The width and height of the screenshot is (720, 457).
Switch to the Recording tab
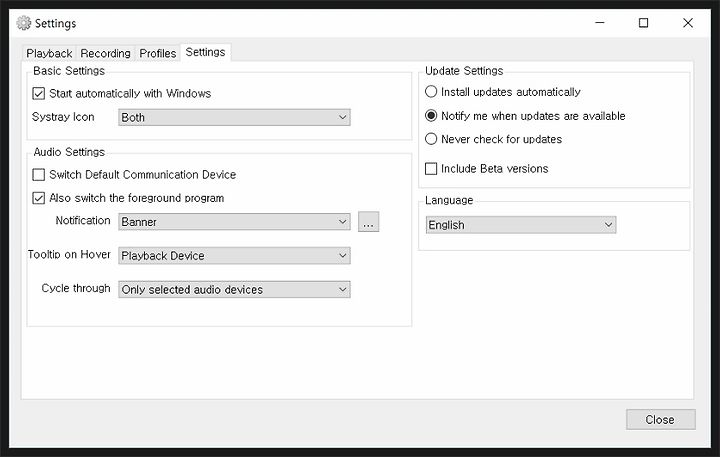pos(106,53)
